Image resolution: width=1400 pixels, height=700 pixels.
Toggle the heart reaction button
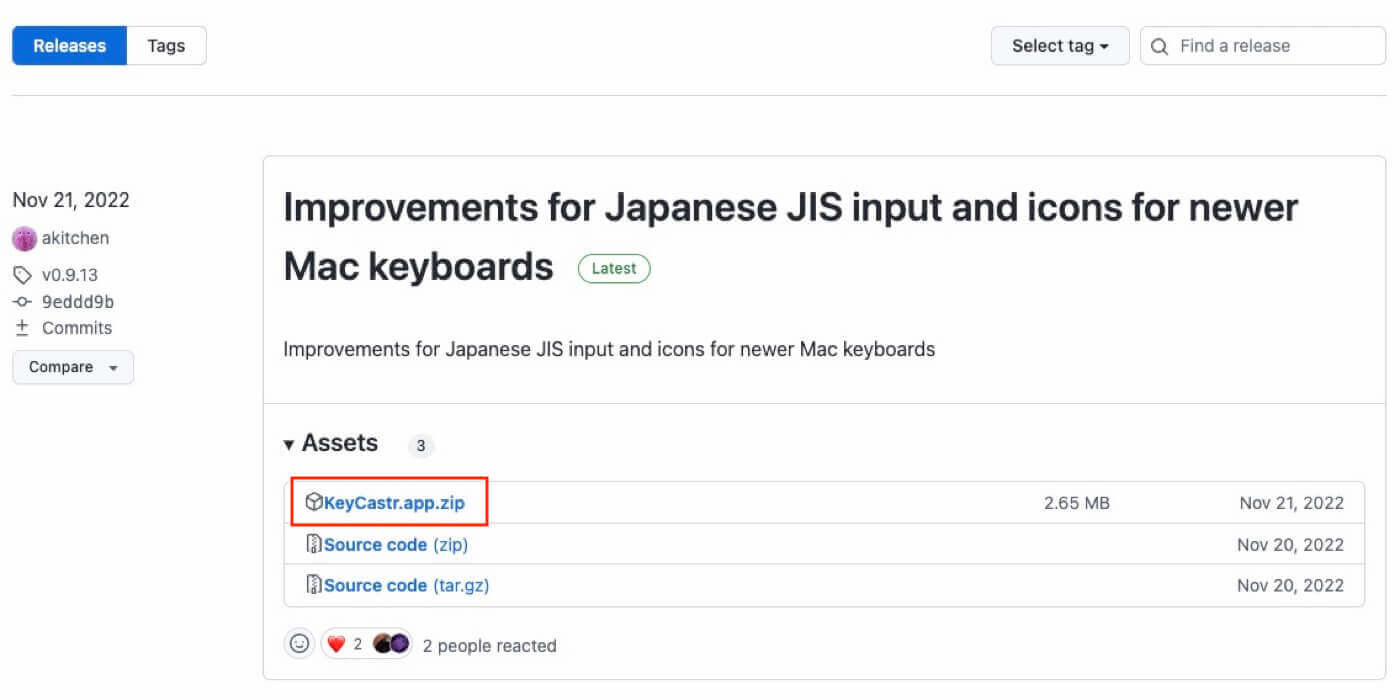click(x=343, y=644)
